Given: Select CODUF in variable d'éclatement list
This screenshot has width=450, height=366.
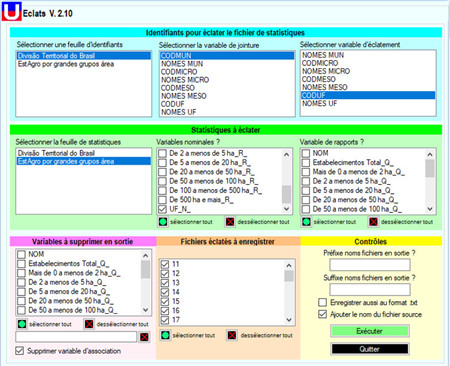Looking at the screenshot, I should 368,95.
